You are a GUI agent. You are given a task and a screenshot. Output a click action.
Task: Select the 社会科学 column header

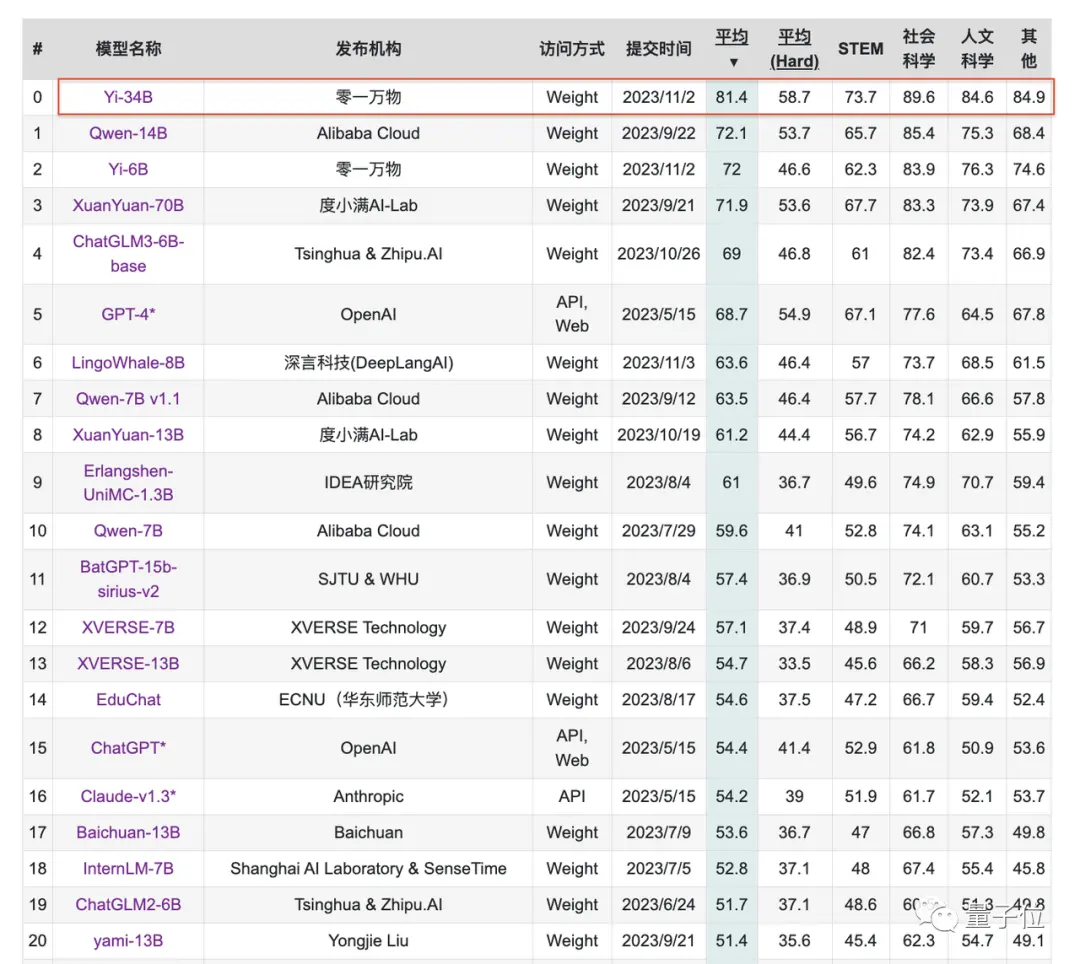(919, 49)
